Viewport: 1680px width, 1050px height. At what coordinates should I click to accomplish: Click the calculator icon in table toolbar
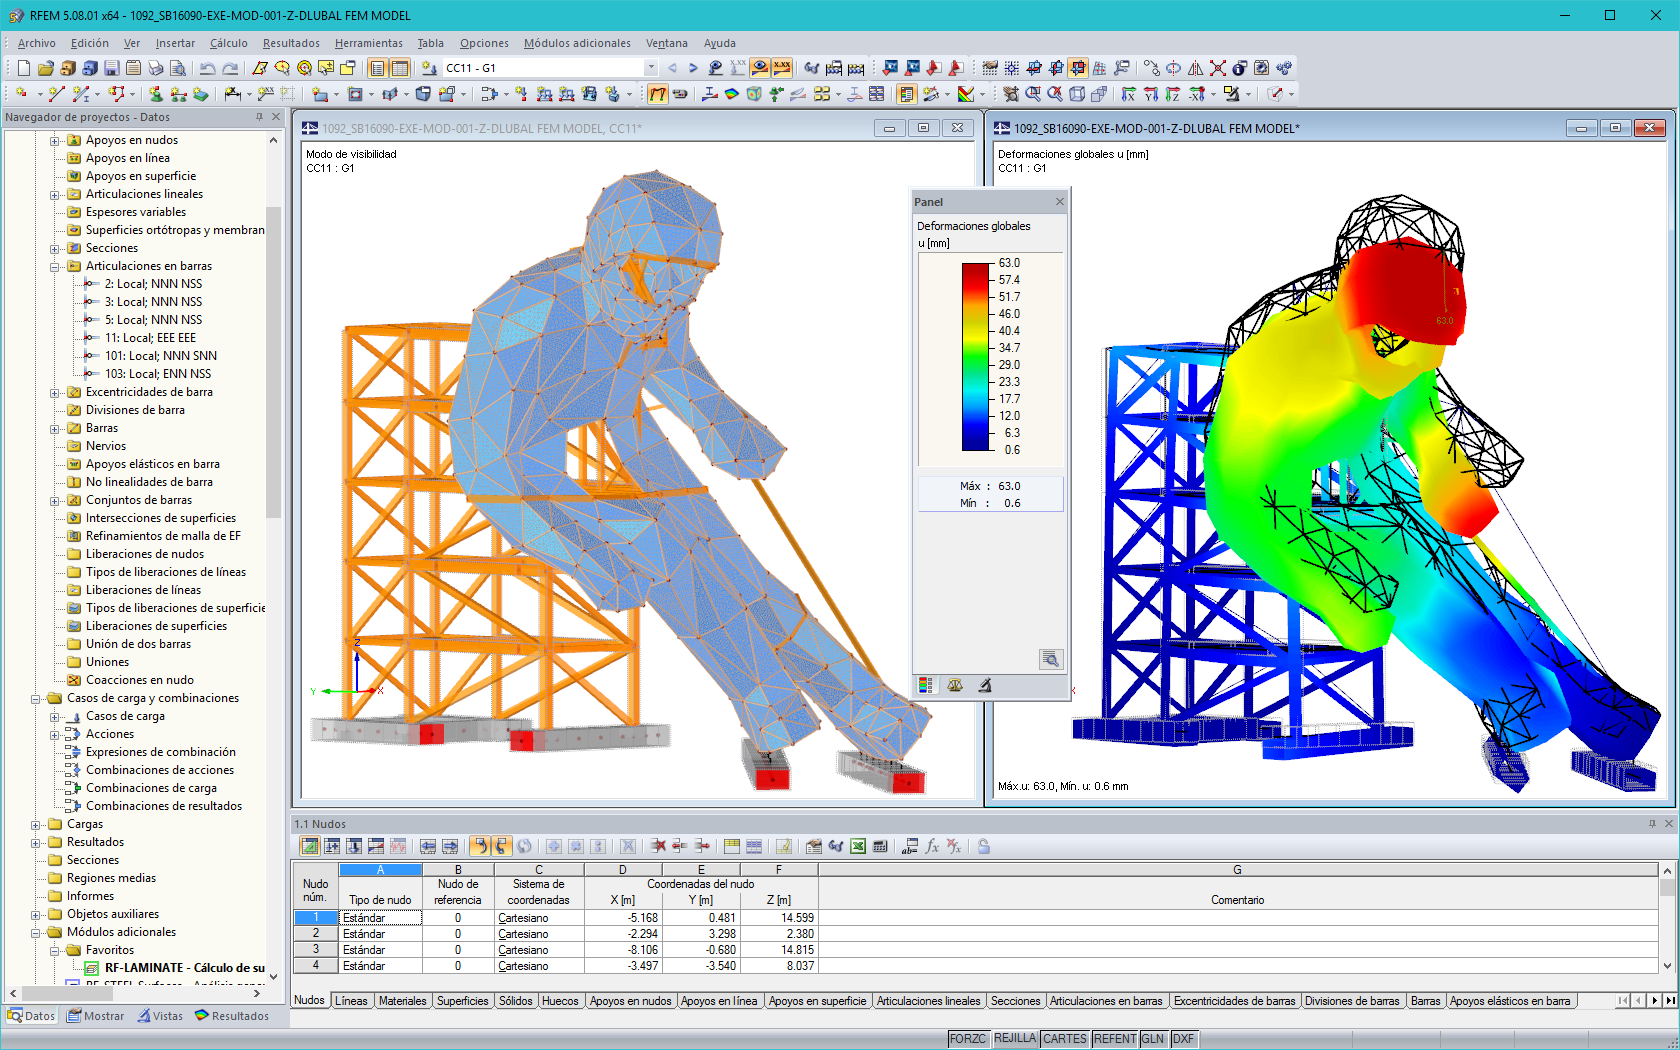pos(881,845)
